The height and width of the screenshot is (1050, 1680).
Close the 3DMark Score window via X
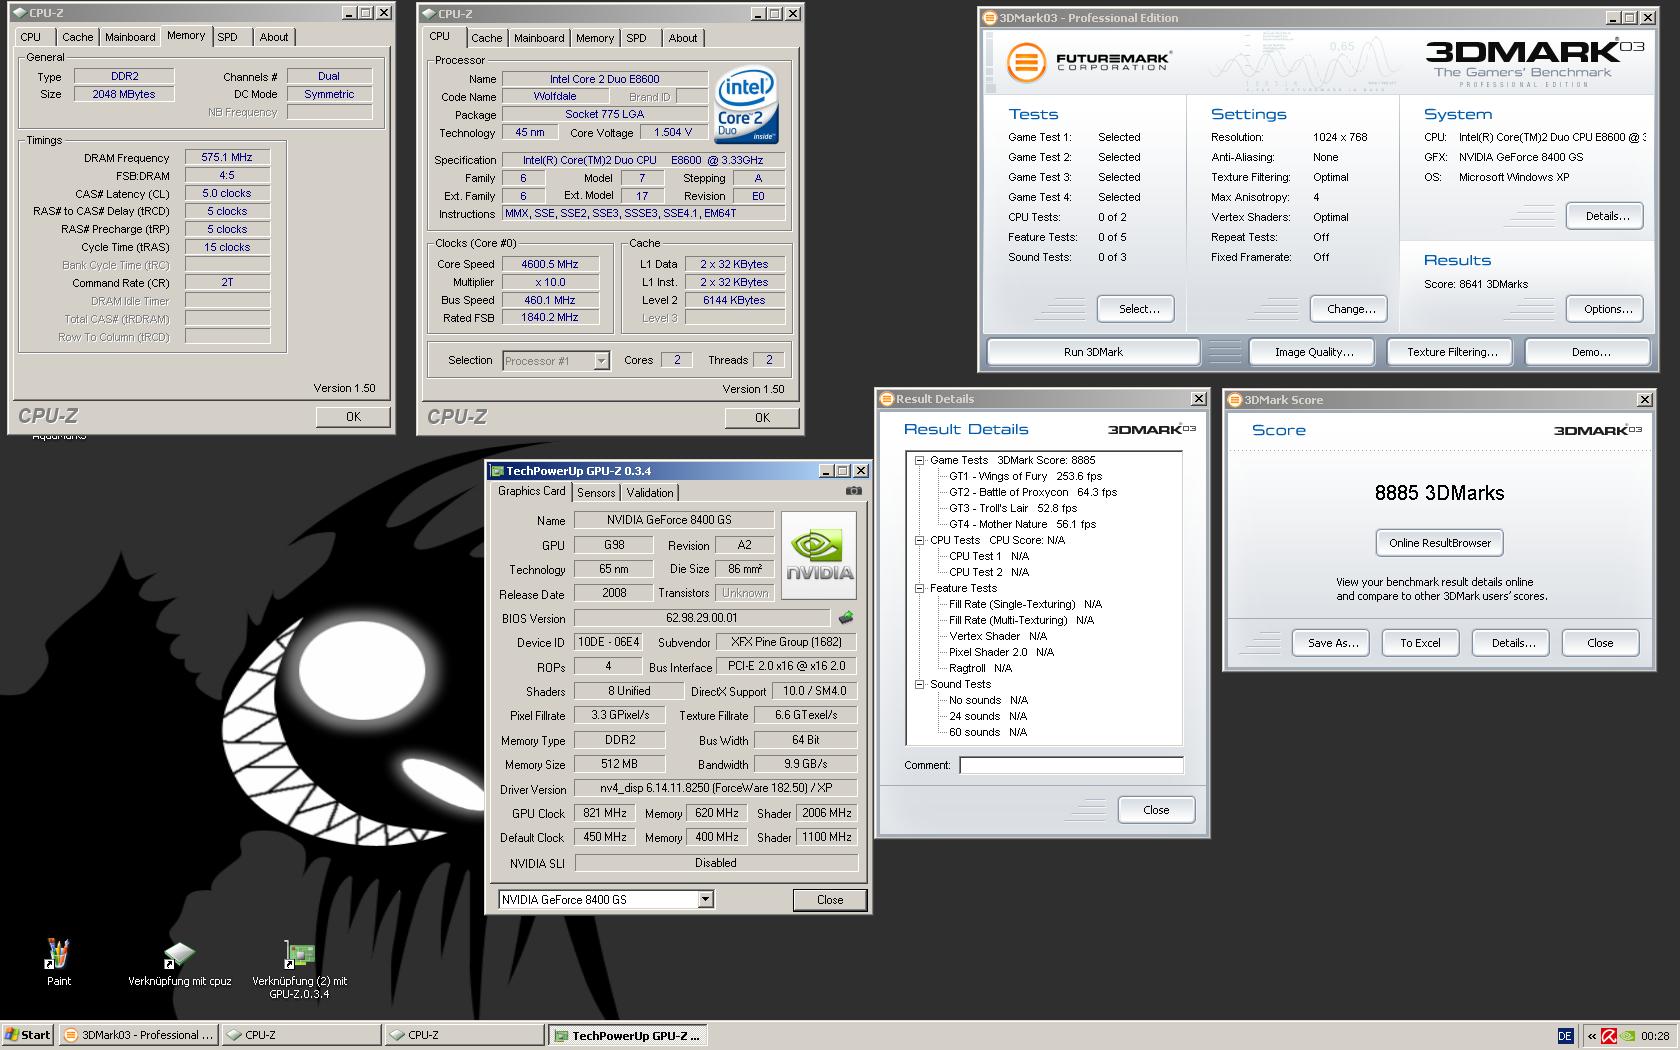tap(1644, 400)
